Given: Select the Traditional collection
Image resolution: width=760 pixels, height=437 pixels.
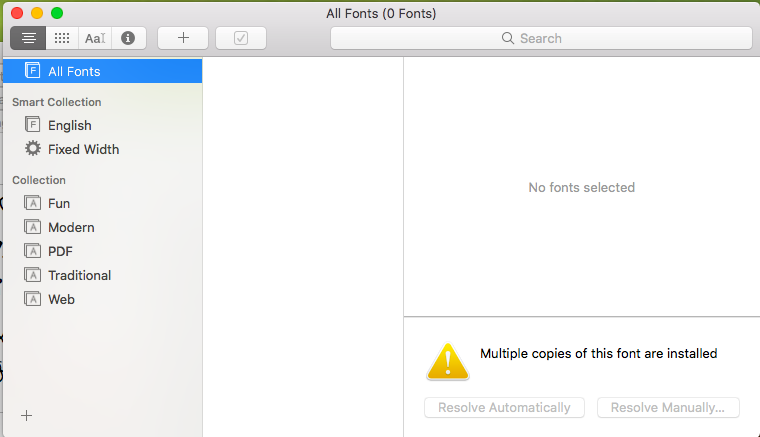Looking at the screenshot, I should (103, 275).
